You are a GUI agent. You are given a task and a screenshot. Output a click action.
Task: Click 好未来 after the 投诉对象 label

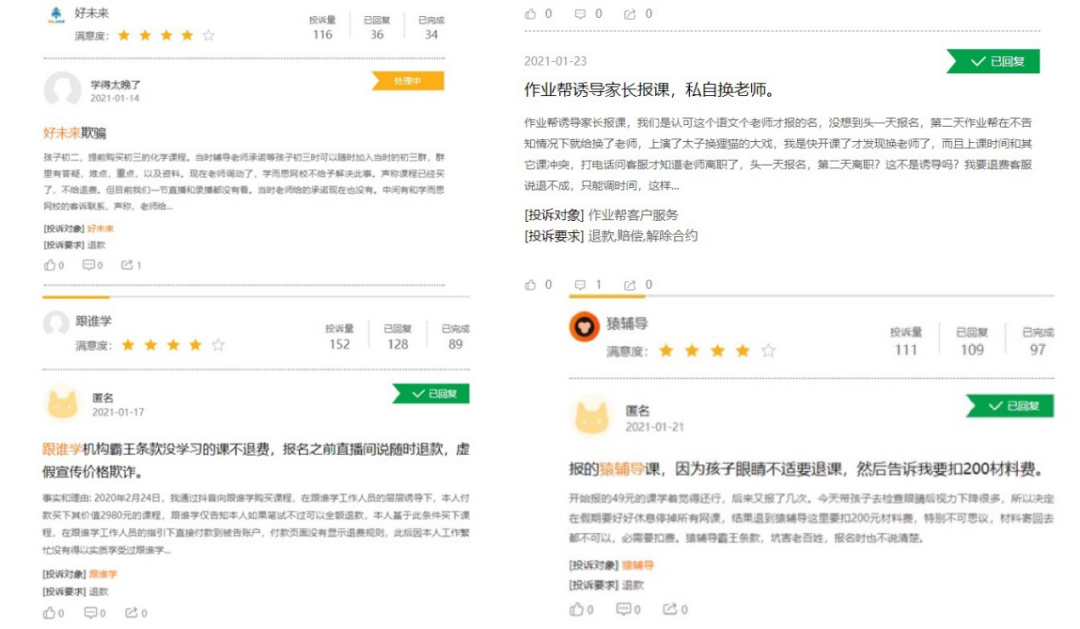(x=101, y=229)
